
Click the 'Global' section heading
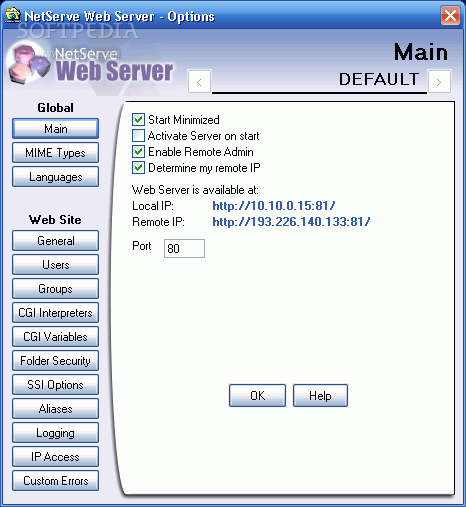point(55,108)
